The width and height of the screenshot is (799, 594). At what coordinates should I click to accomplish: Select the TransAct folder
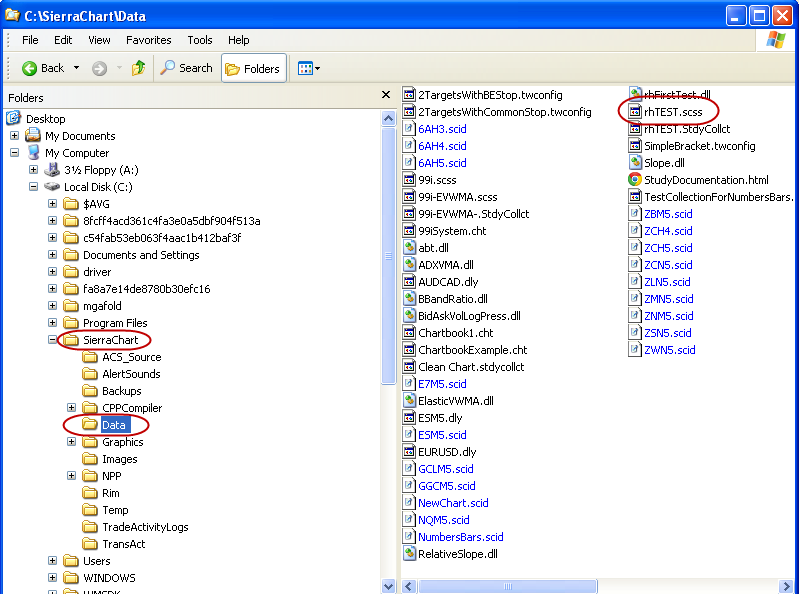123,544
